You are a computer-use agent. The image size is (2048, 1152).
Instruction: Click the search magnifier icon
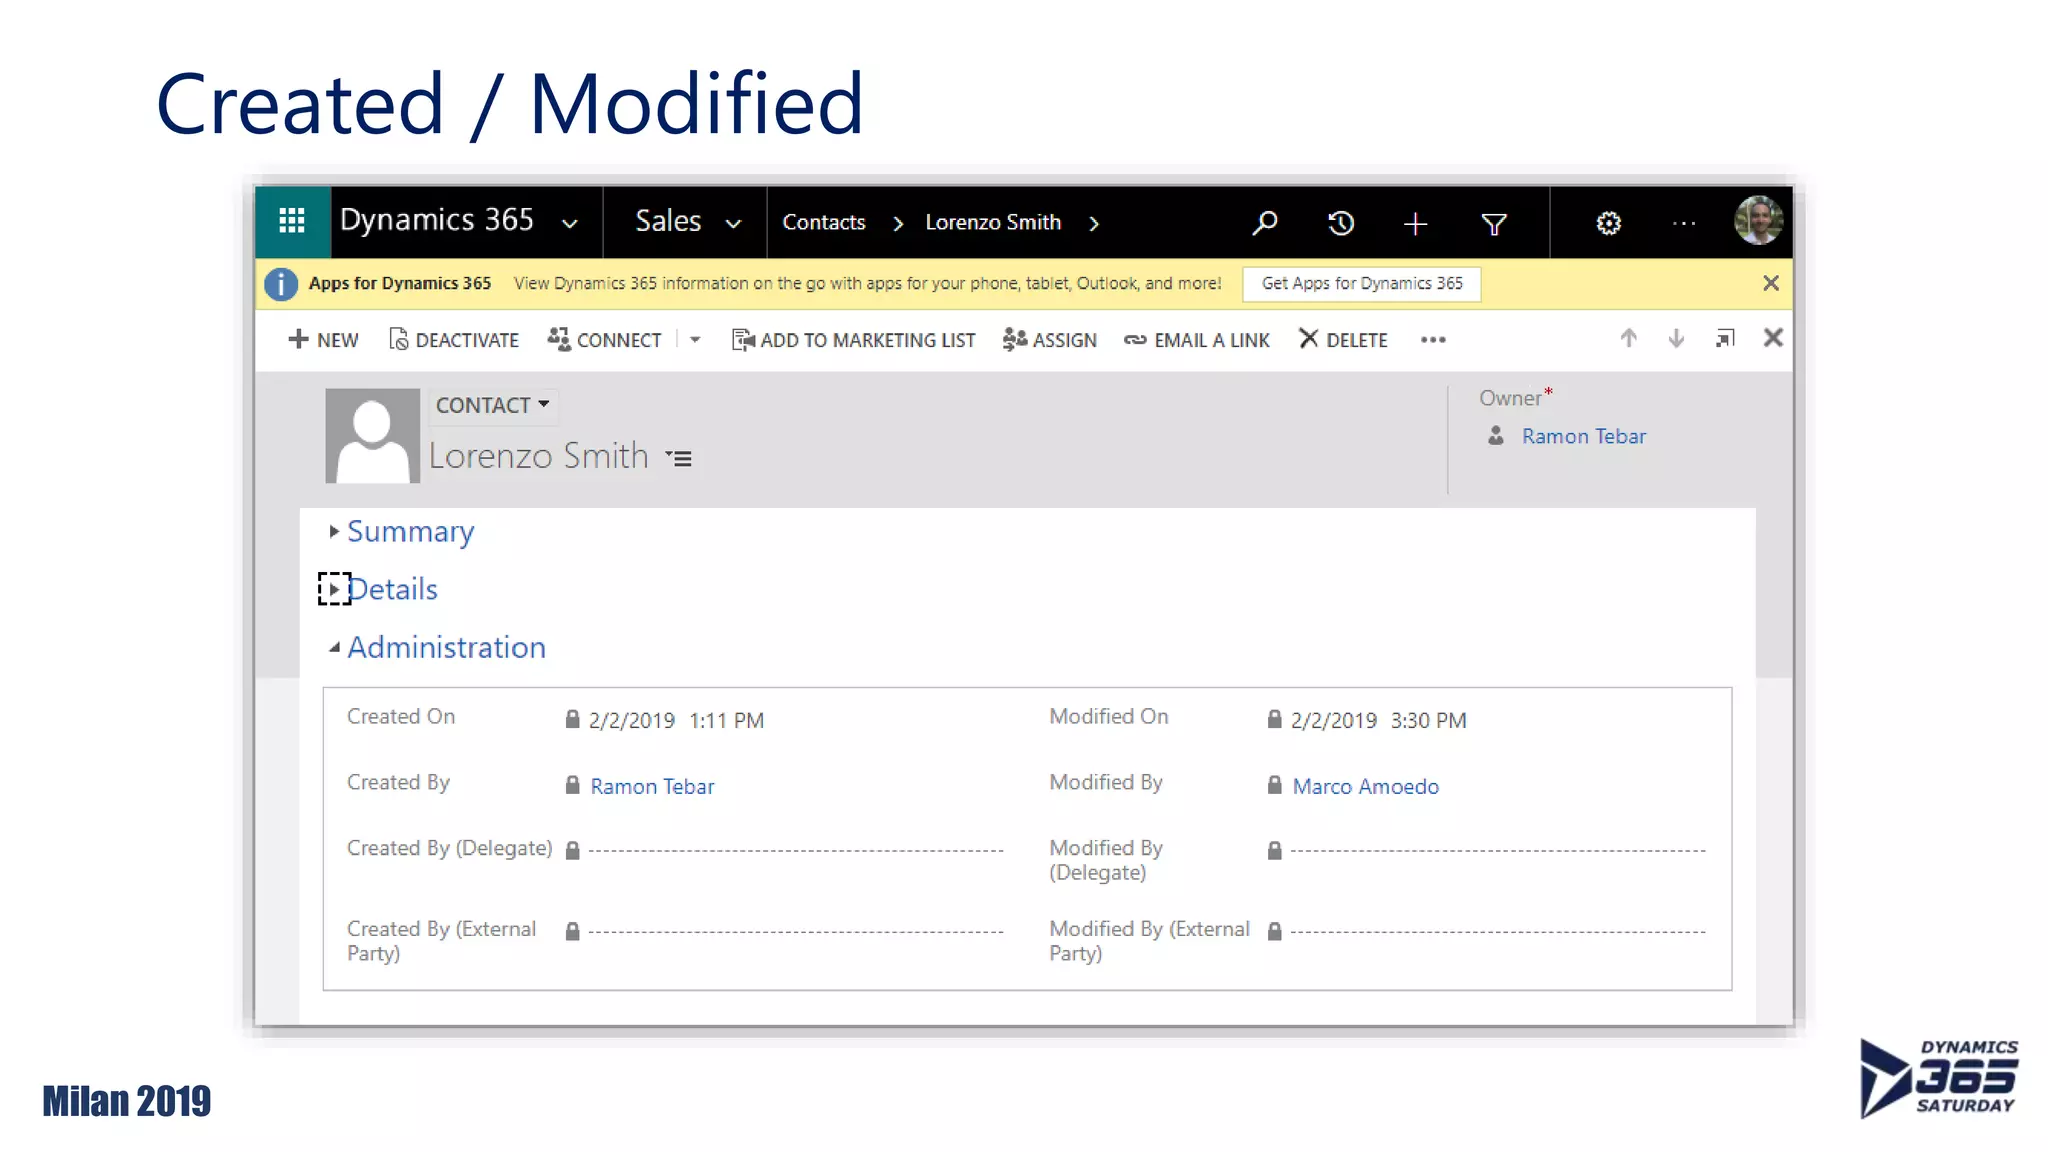[x=1265, y=223]
